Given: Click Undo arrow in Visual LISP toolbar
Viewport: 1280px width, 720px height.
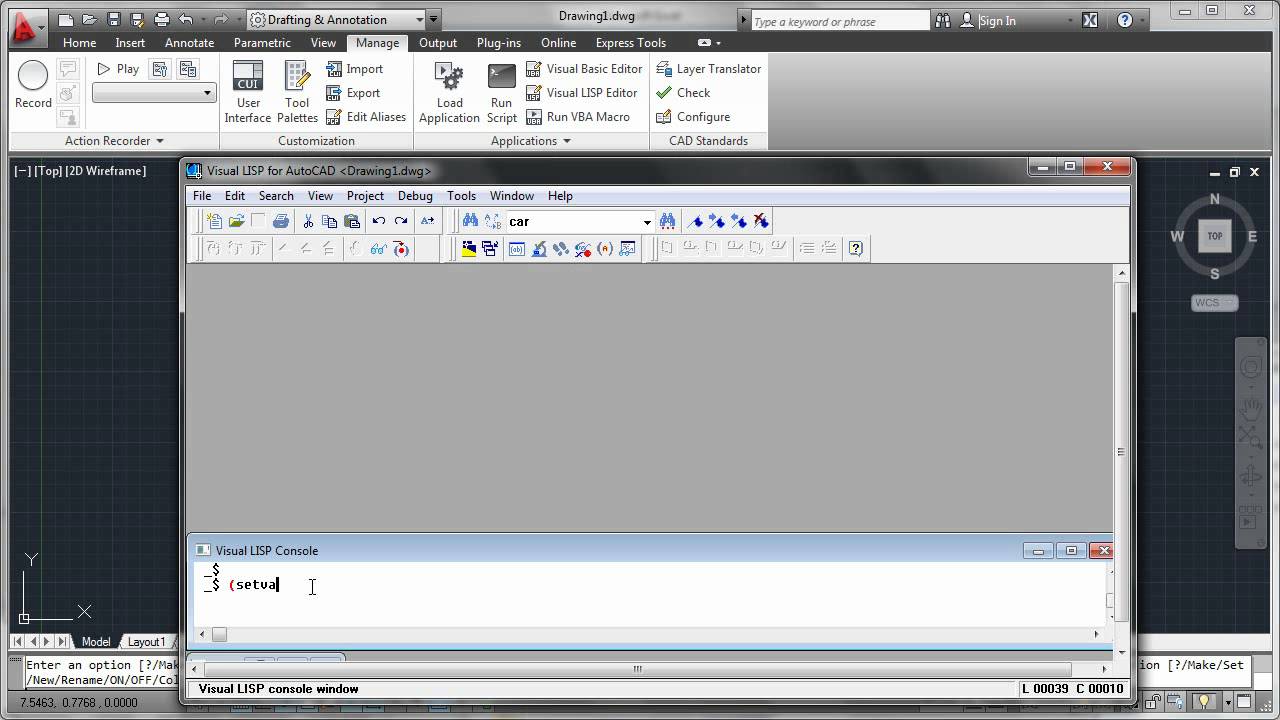Looking at the screenshot, I should tap(378, 221).
